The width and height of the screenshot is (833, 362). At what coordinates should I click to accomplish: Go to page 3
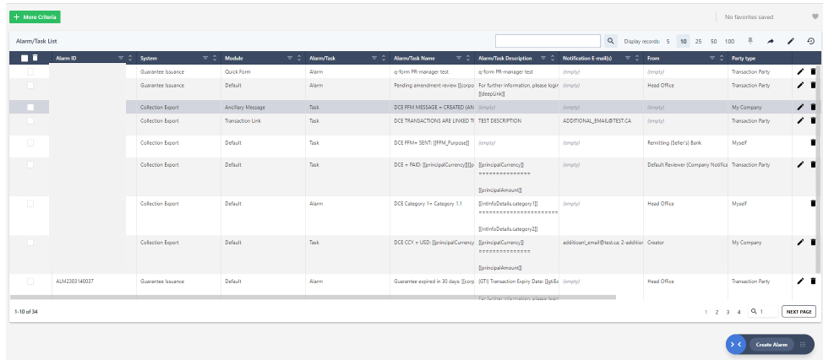point(728,312)
